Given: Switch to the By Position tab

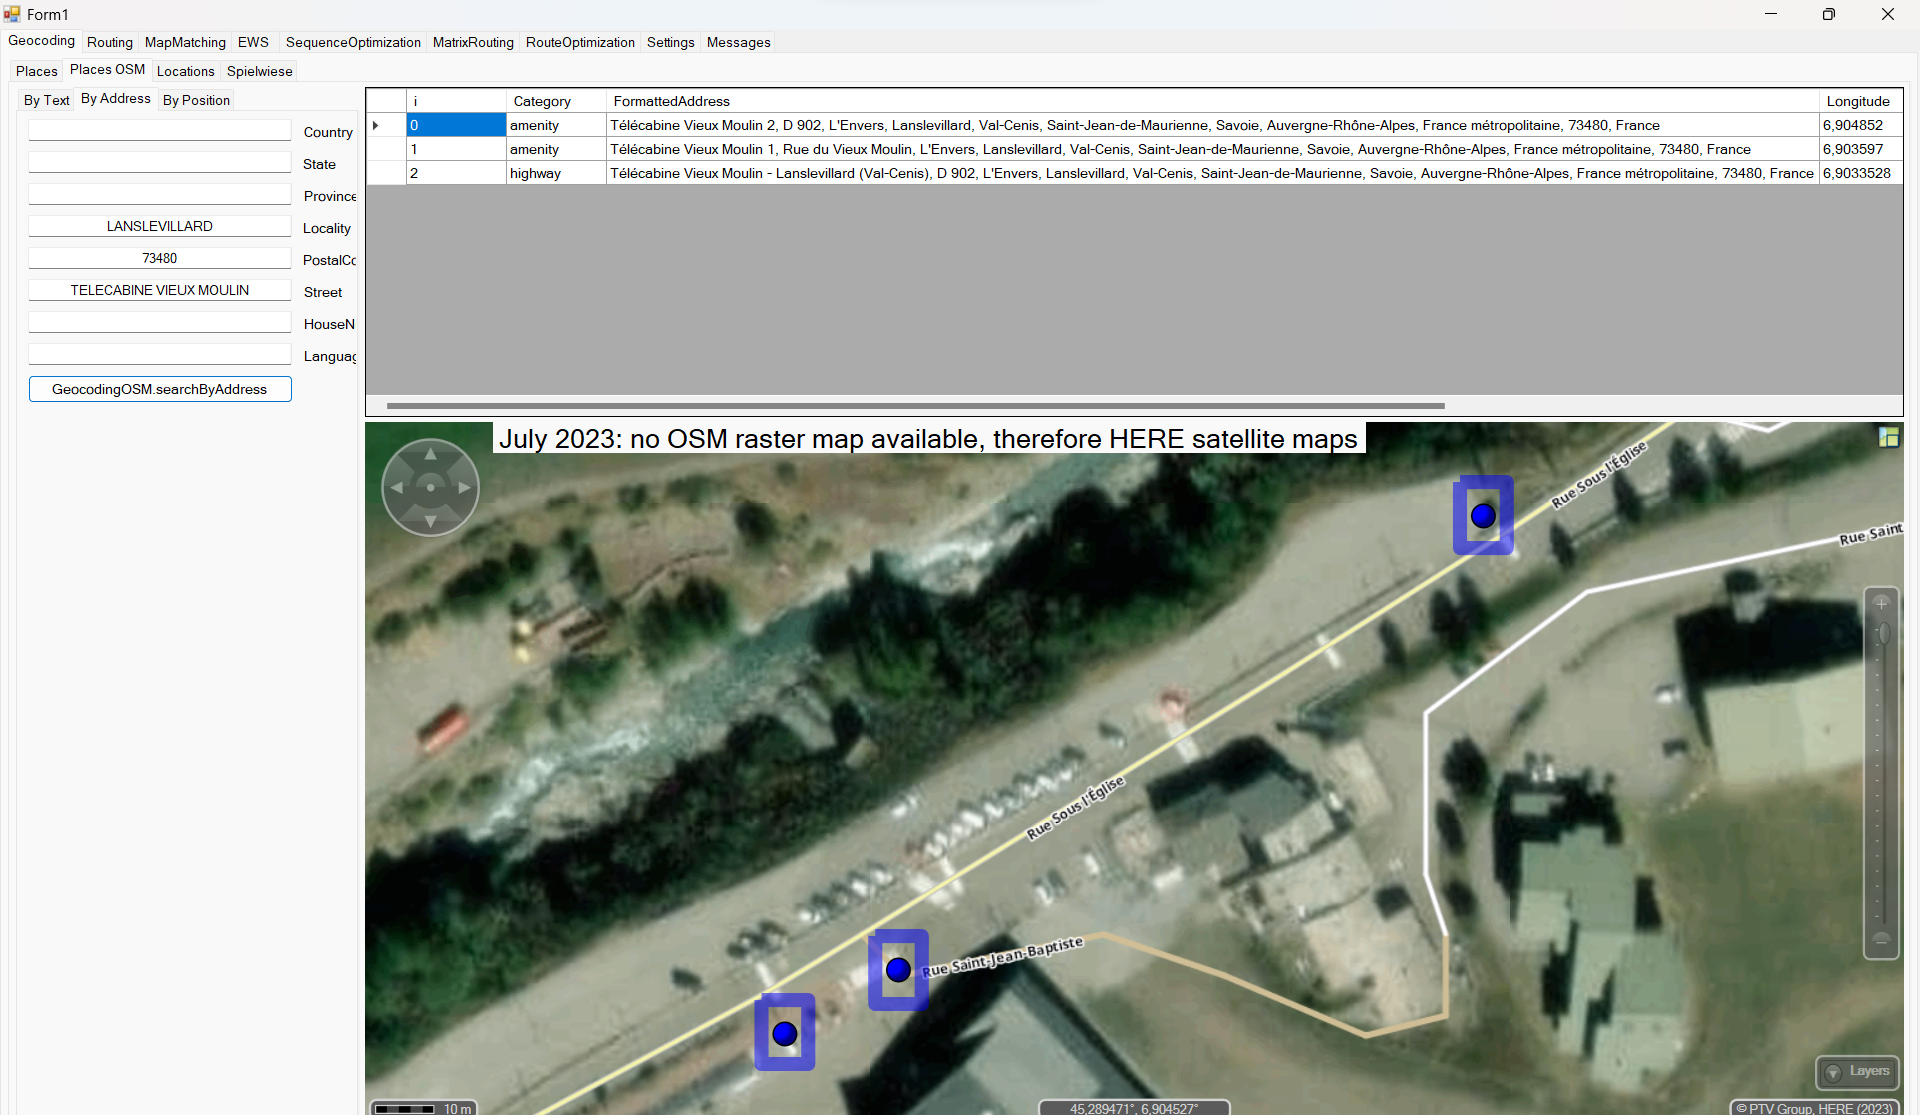Looking at the screenshot, I should coord(196,100).
